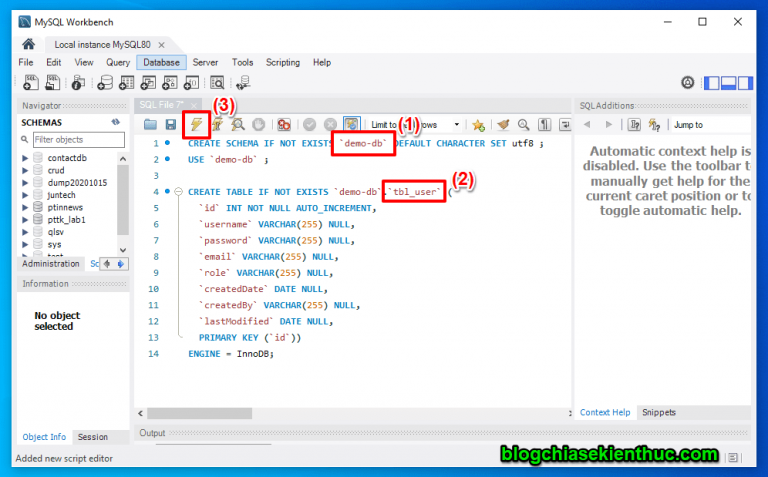This screenshot has height=477, width=768.
Task: Commit the current transaction checkmark
Action: pos(309,125)
